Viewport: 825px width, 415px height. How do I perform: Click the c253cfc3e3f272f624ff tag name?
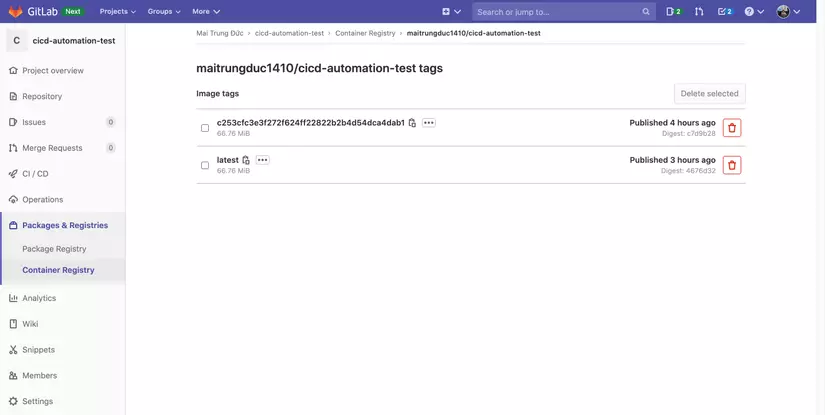click(x=311, y=123)
